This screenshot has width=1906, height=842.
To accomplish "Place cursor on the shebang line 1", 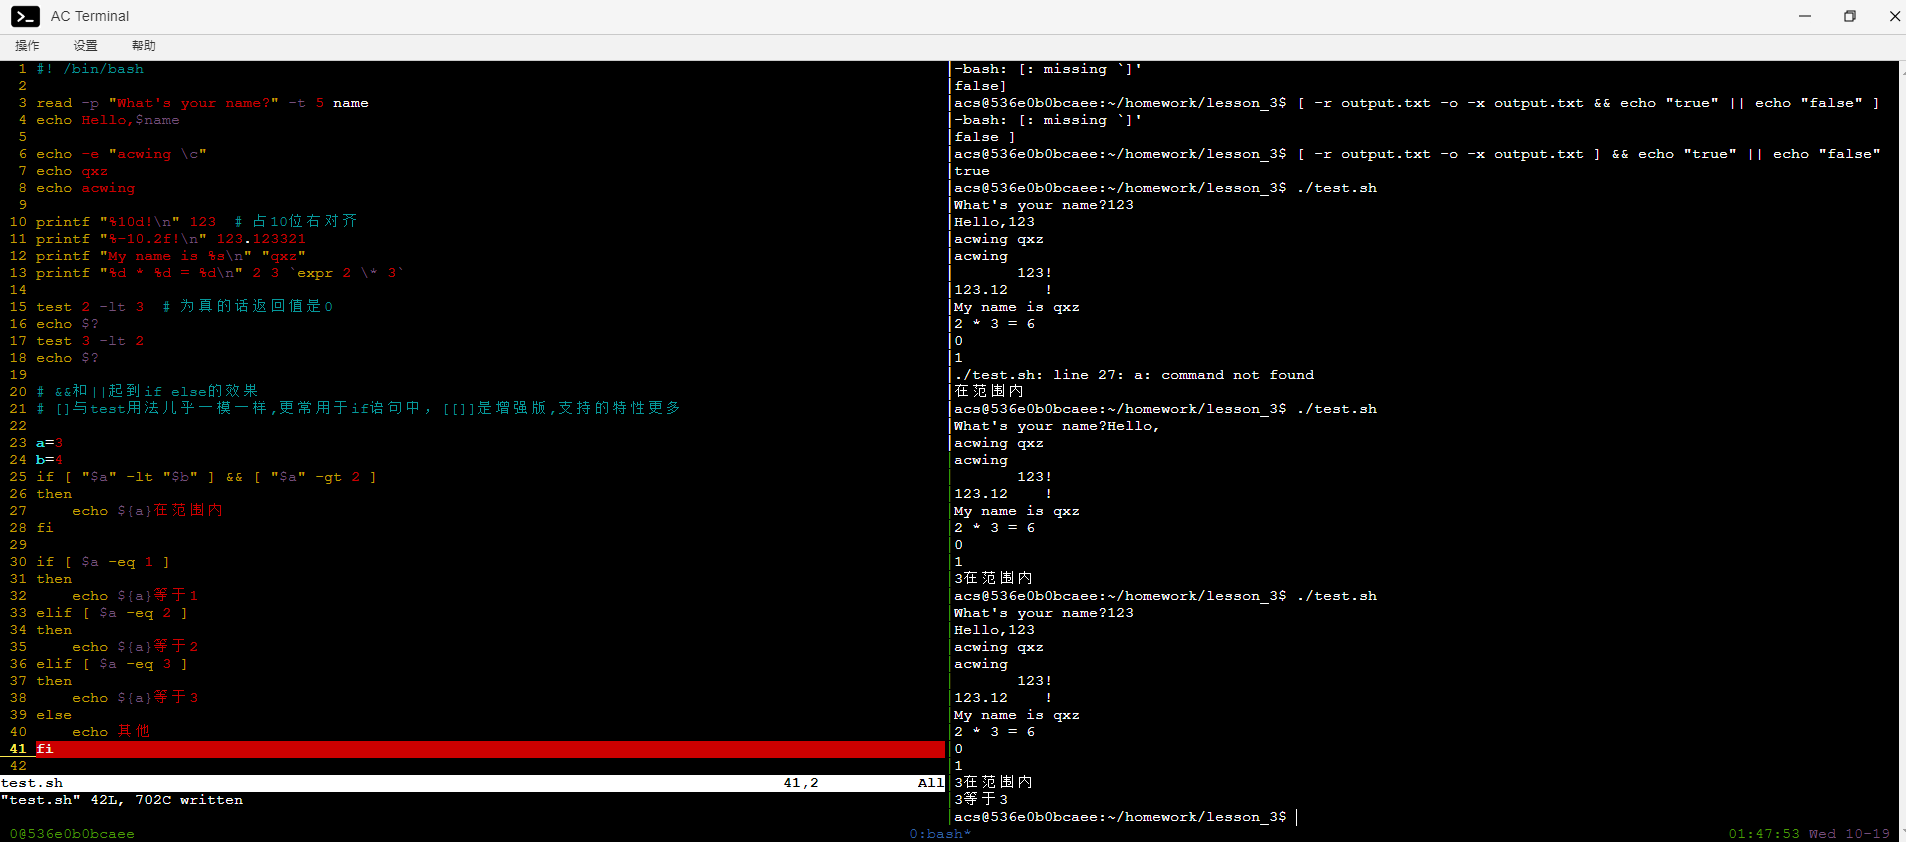I will (x=90, y=69).
